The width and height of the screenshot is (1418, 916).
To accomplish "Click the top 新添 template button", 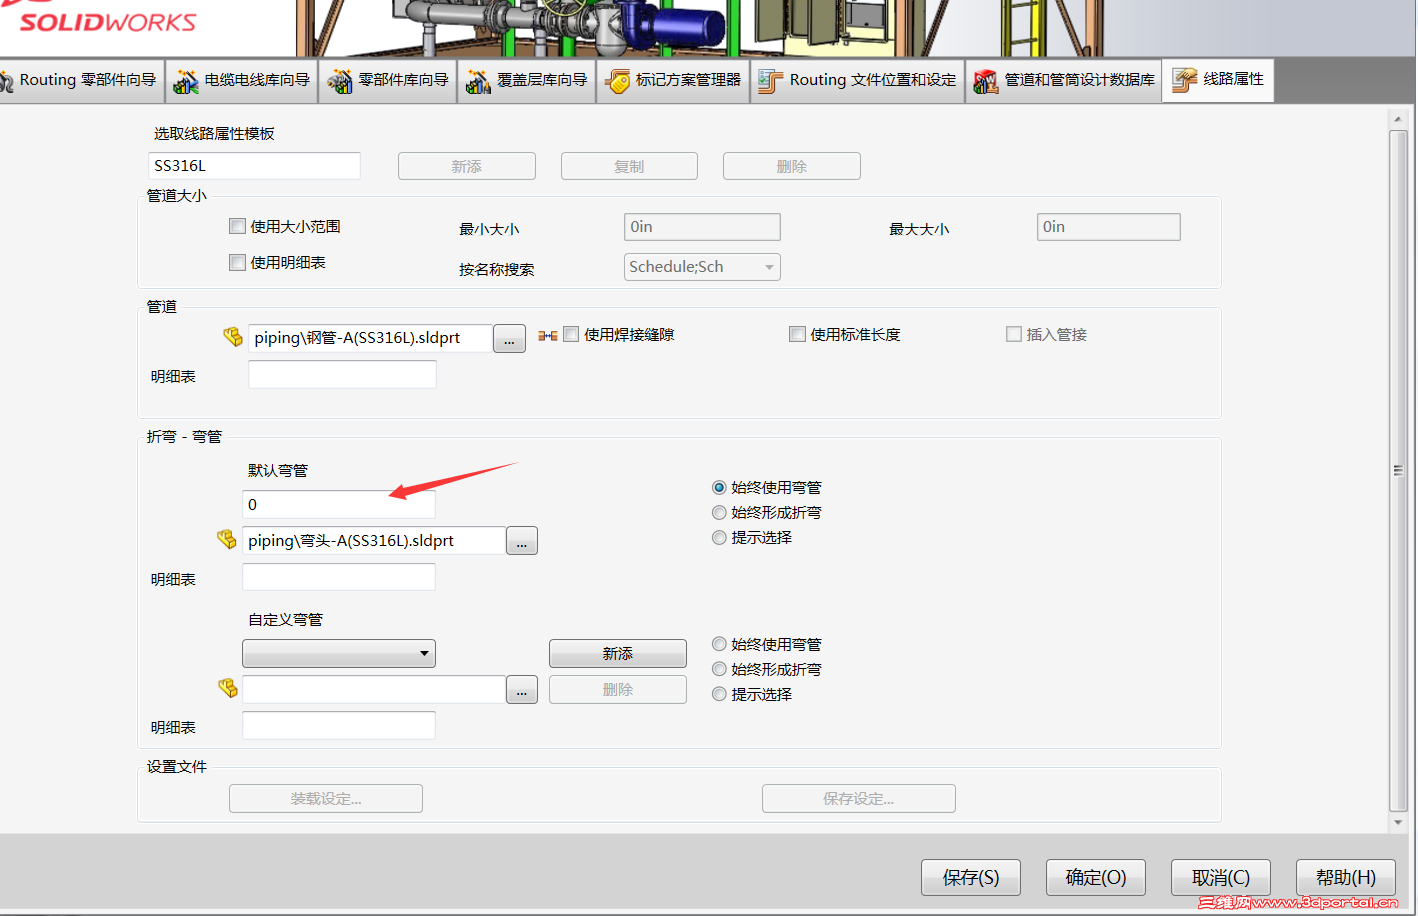I will pyautogui.click(x=467, y=166).
